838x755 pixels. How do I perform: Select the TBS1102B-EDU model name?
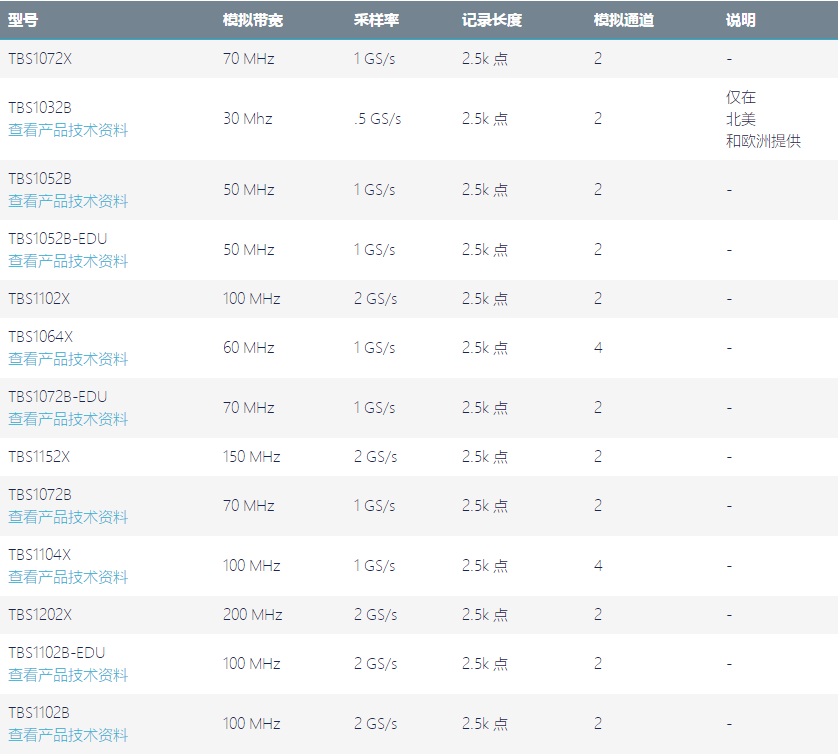57,652
